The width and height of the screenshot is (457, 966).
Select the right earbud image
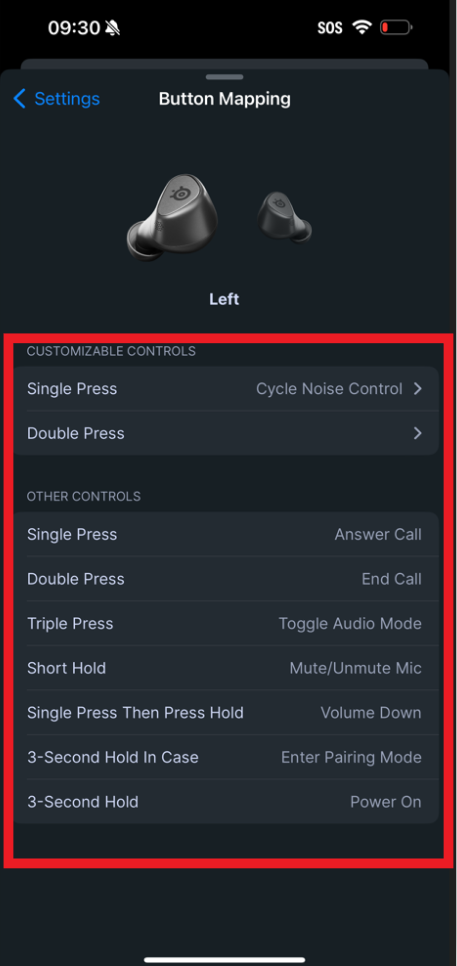(x=284, y=216)
